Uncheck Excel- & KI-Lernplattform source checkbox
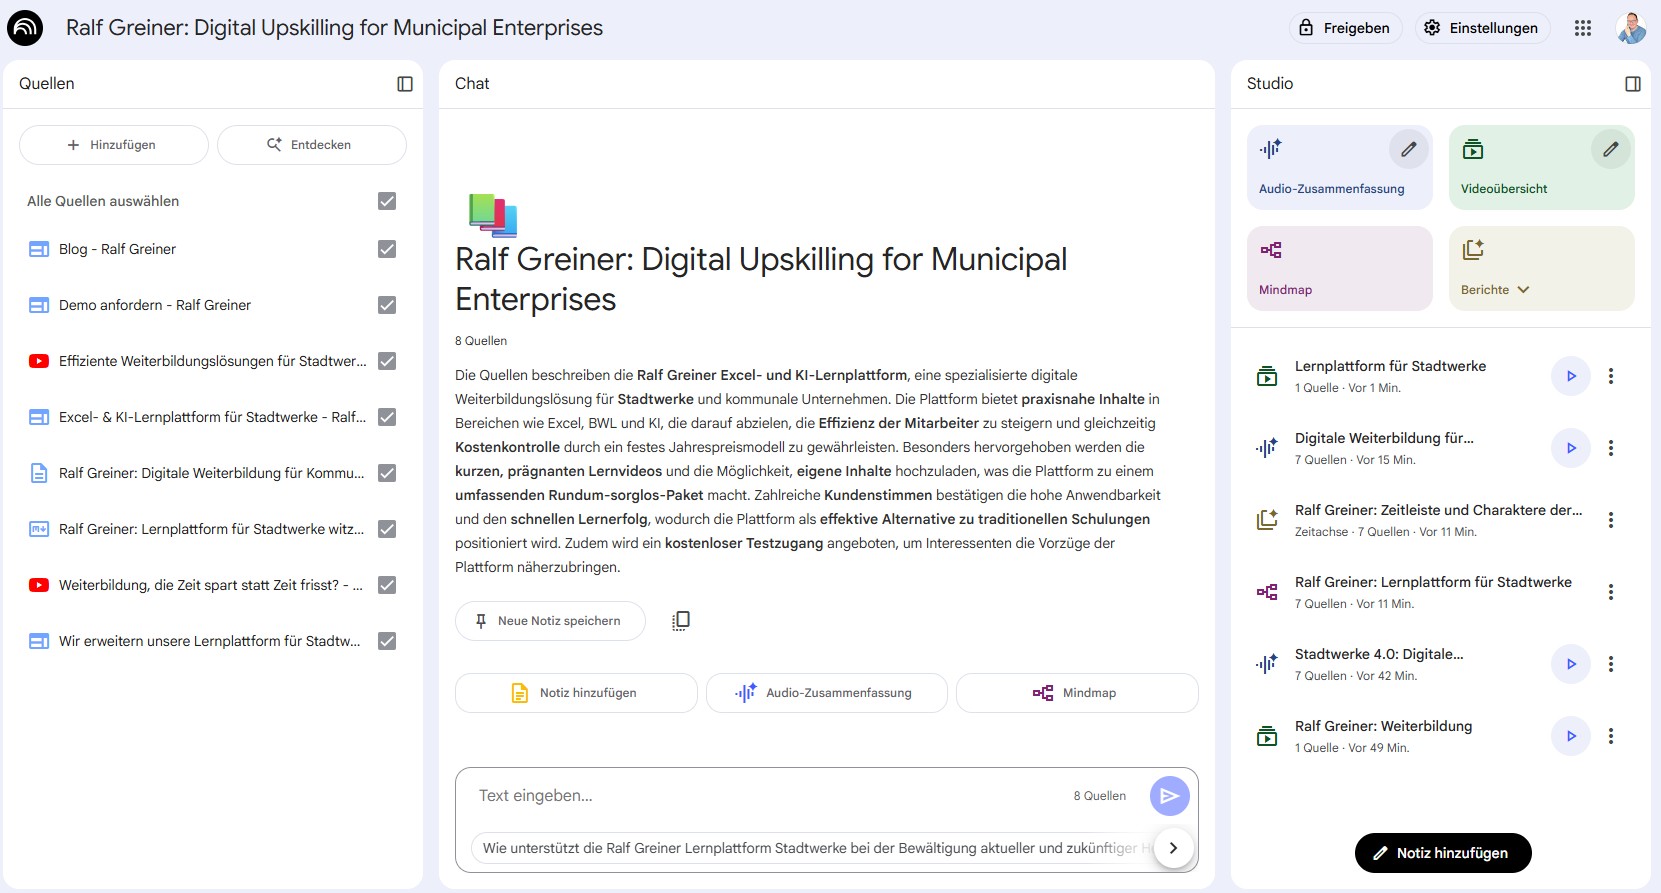The width and height of the screenshot is (1661, 893). (387, 417)
